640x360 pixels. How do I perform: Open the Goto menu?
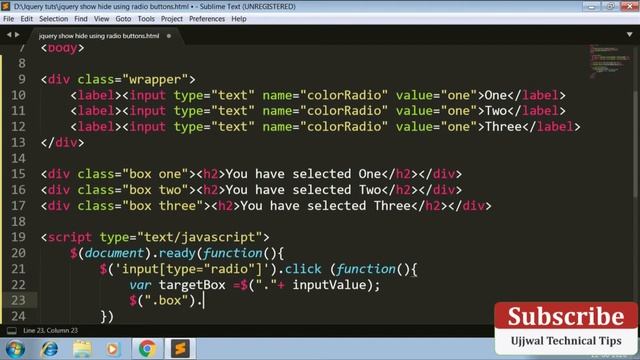[x=123, y=19]
